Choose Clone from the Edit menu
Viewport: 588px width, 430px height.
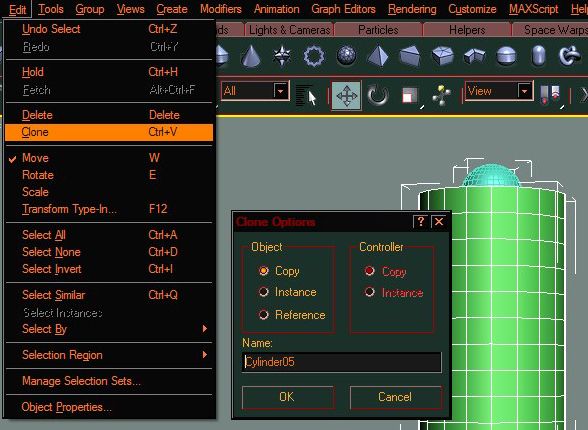[110, 132]
